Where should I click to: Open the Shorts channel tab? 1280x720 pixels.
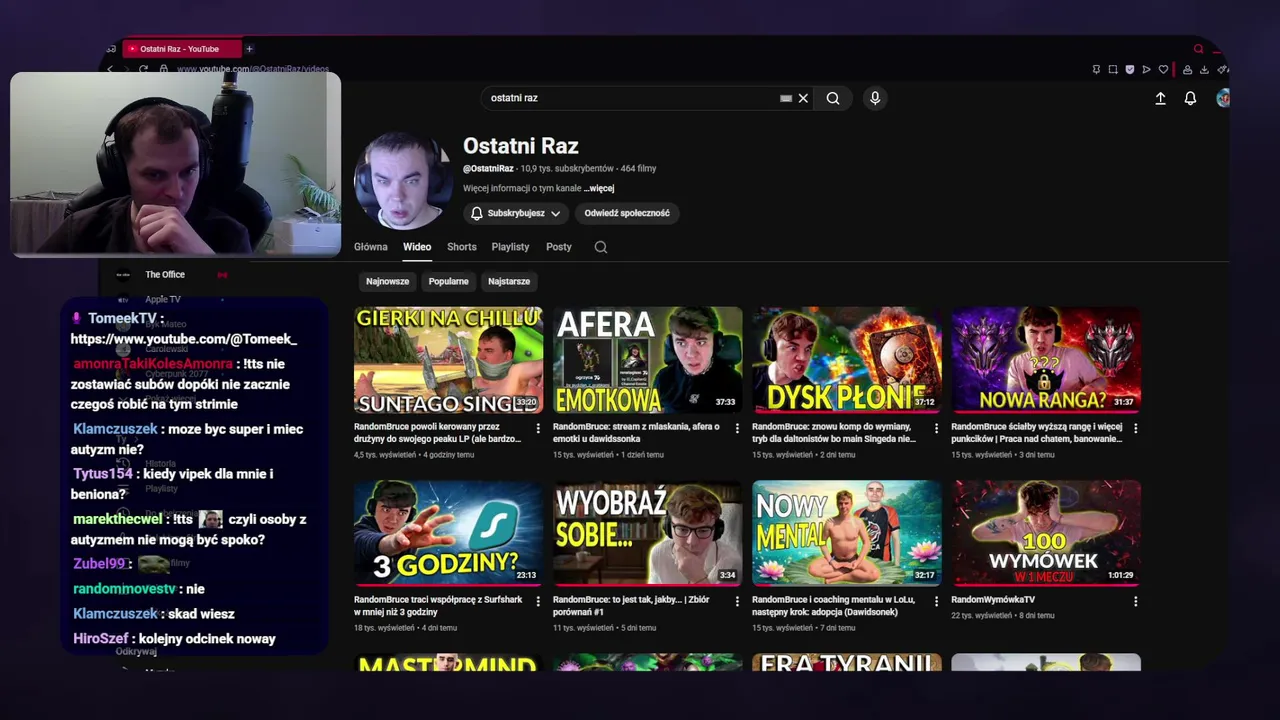click(462, 247)
